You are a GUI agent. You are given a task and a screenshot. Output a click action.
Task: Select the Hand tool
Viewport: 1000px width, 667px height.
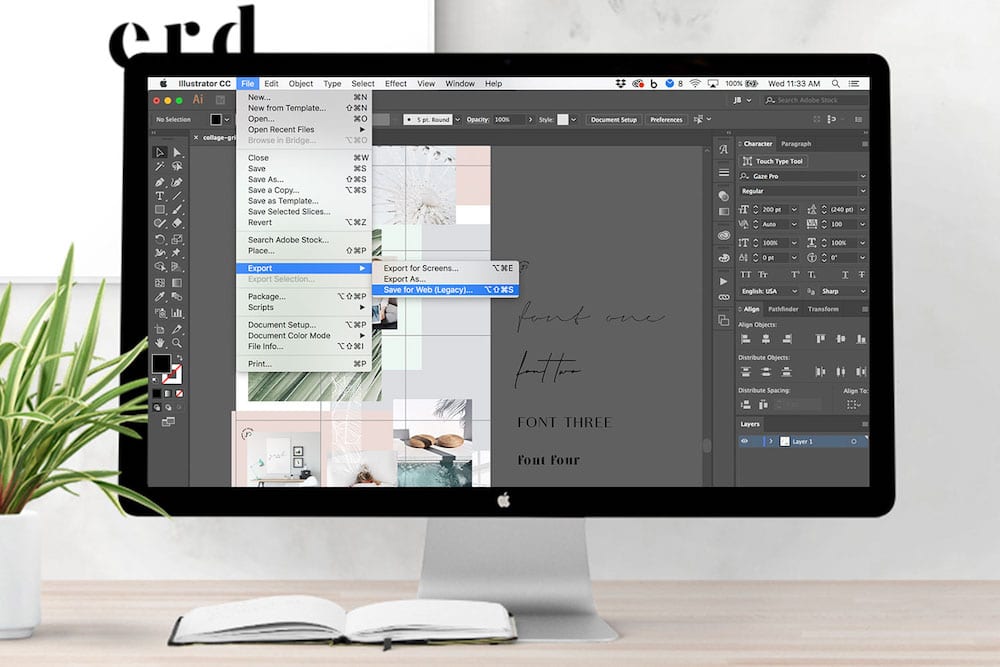[x=159, y=343]
